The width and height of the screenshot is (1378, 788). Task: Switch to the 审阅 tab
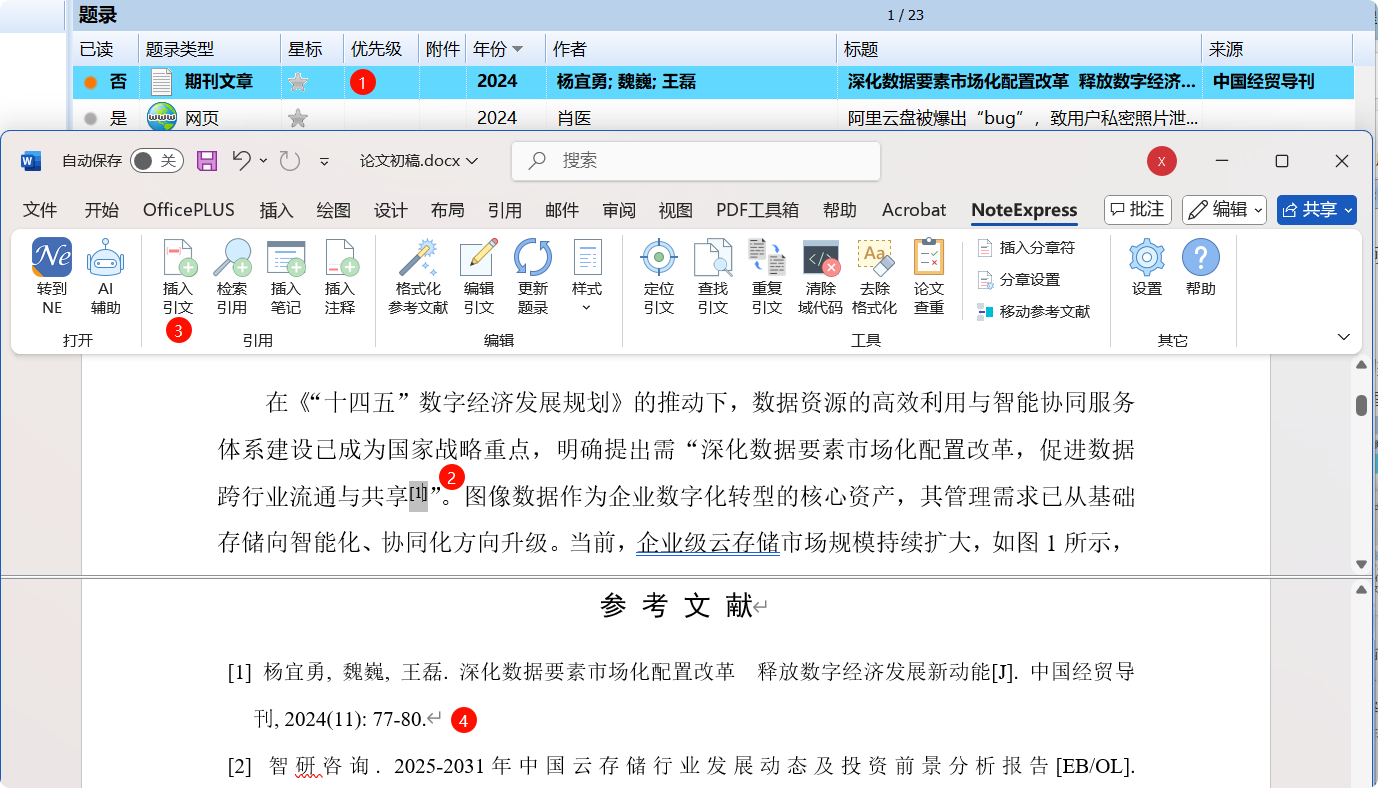619,210
